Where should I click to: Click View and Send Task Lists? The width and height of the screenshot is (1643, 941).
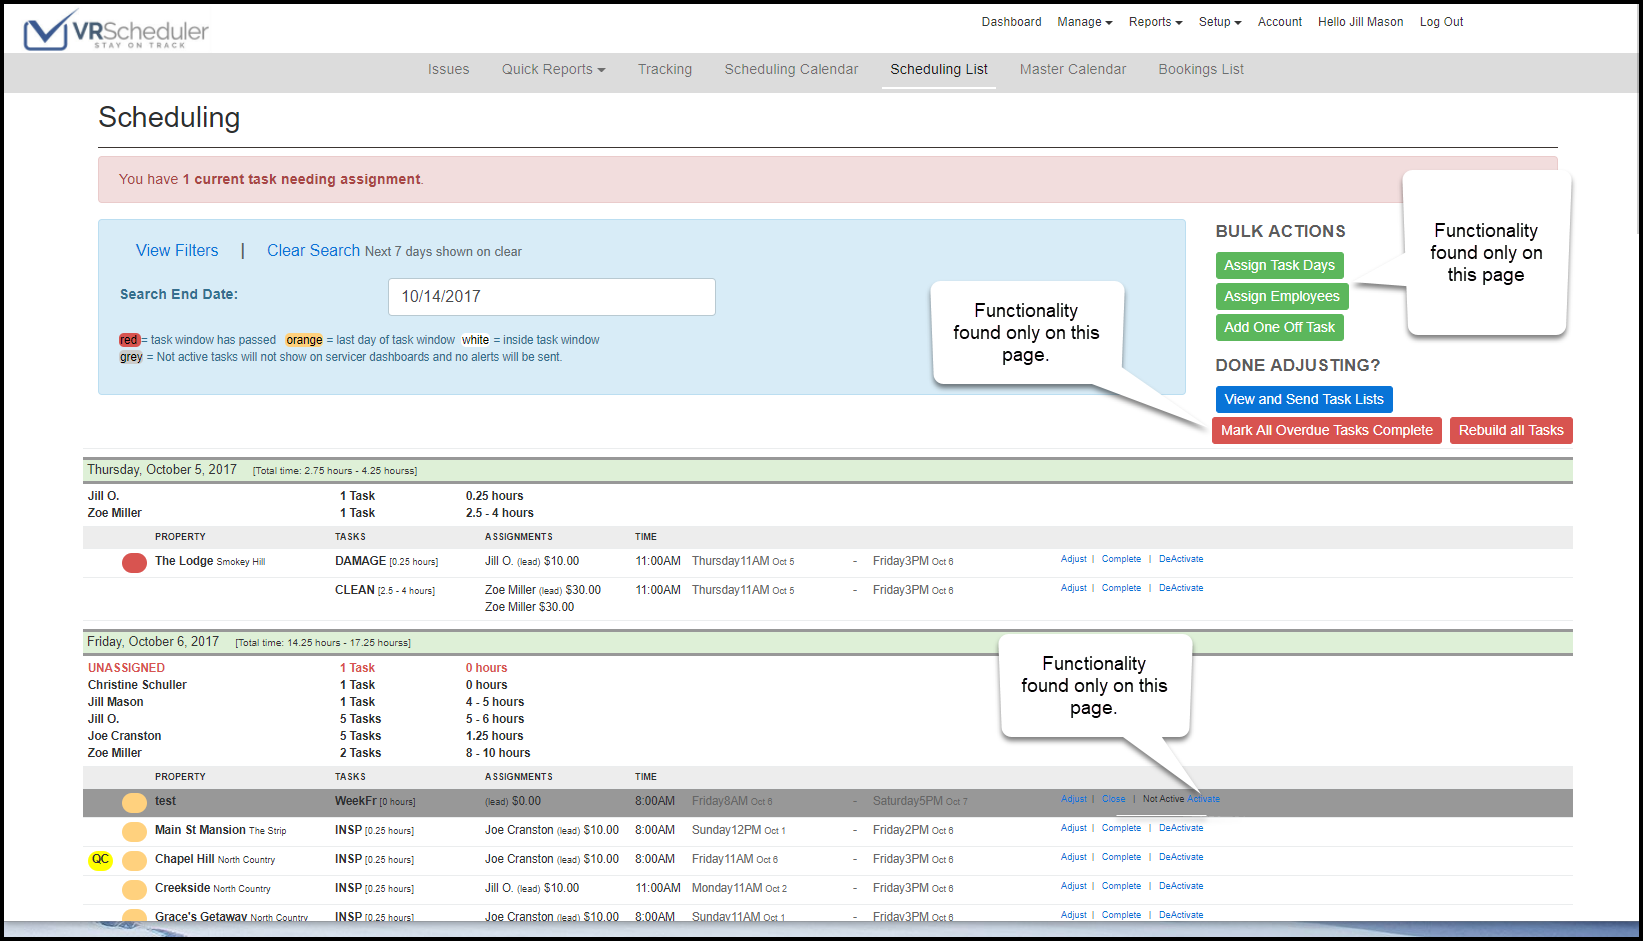pyautogui.click(x=1304, y=400)
